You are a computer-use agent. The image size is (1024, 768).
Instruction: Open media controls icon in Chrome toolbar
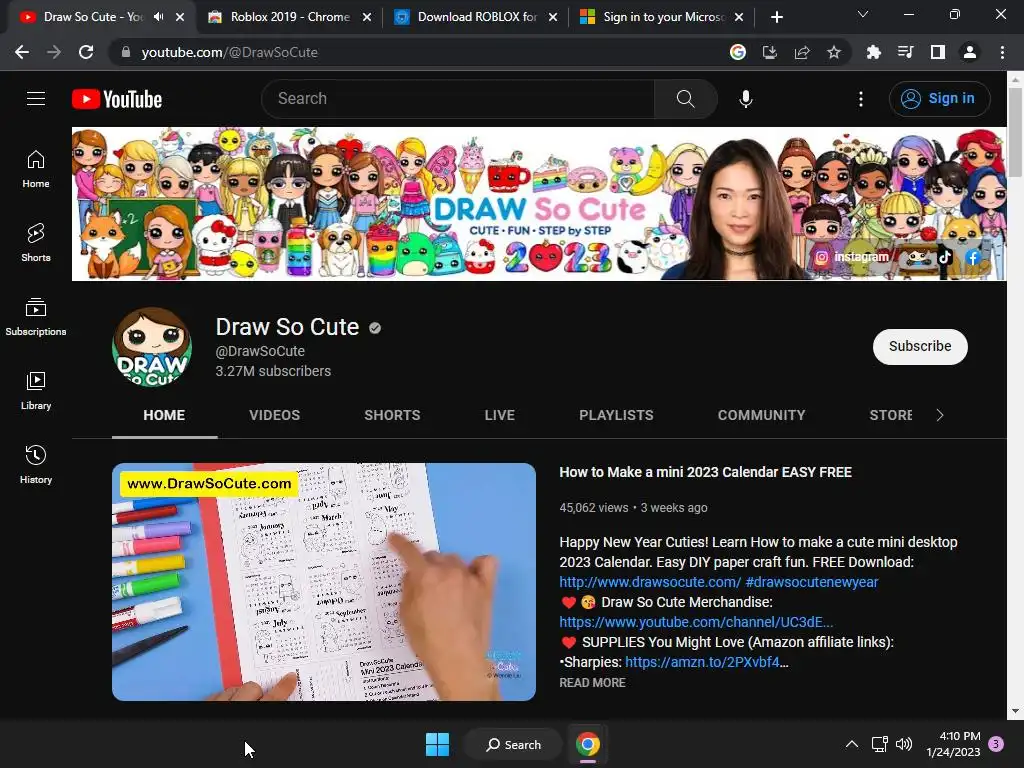[906, 52]
